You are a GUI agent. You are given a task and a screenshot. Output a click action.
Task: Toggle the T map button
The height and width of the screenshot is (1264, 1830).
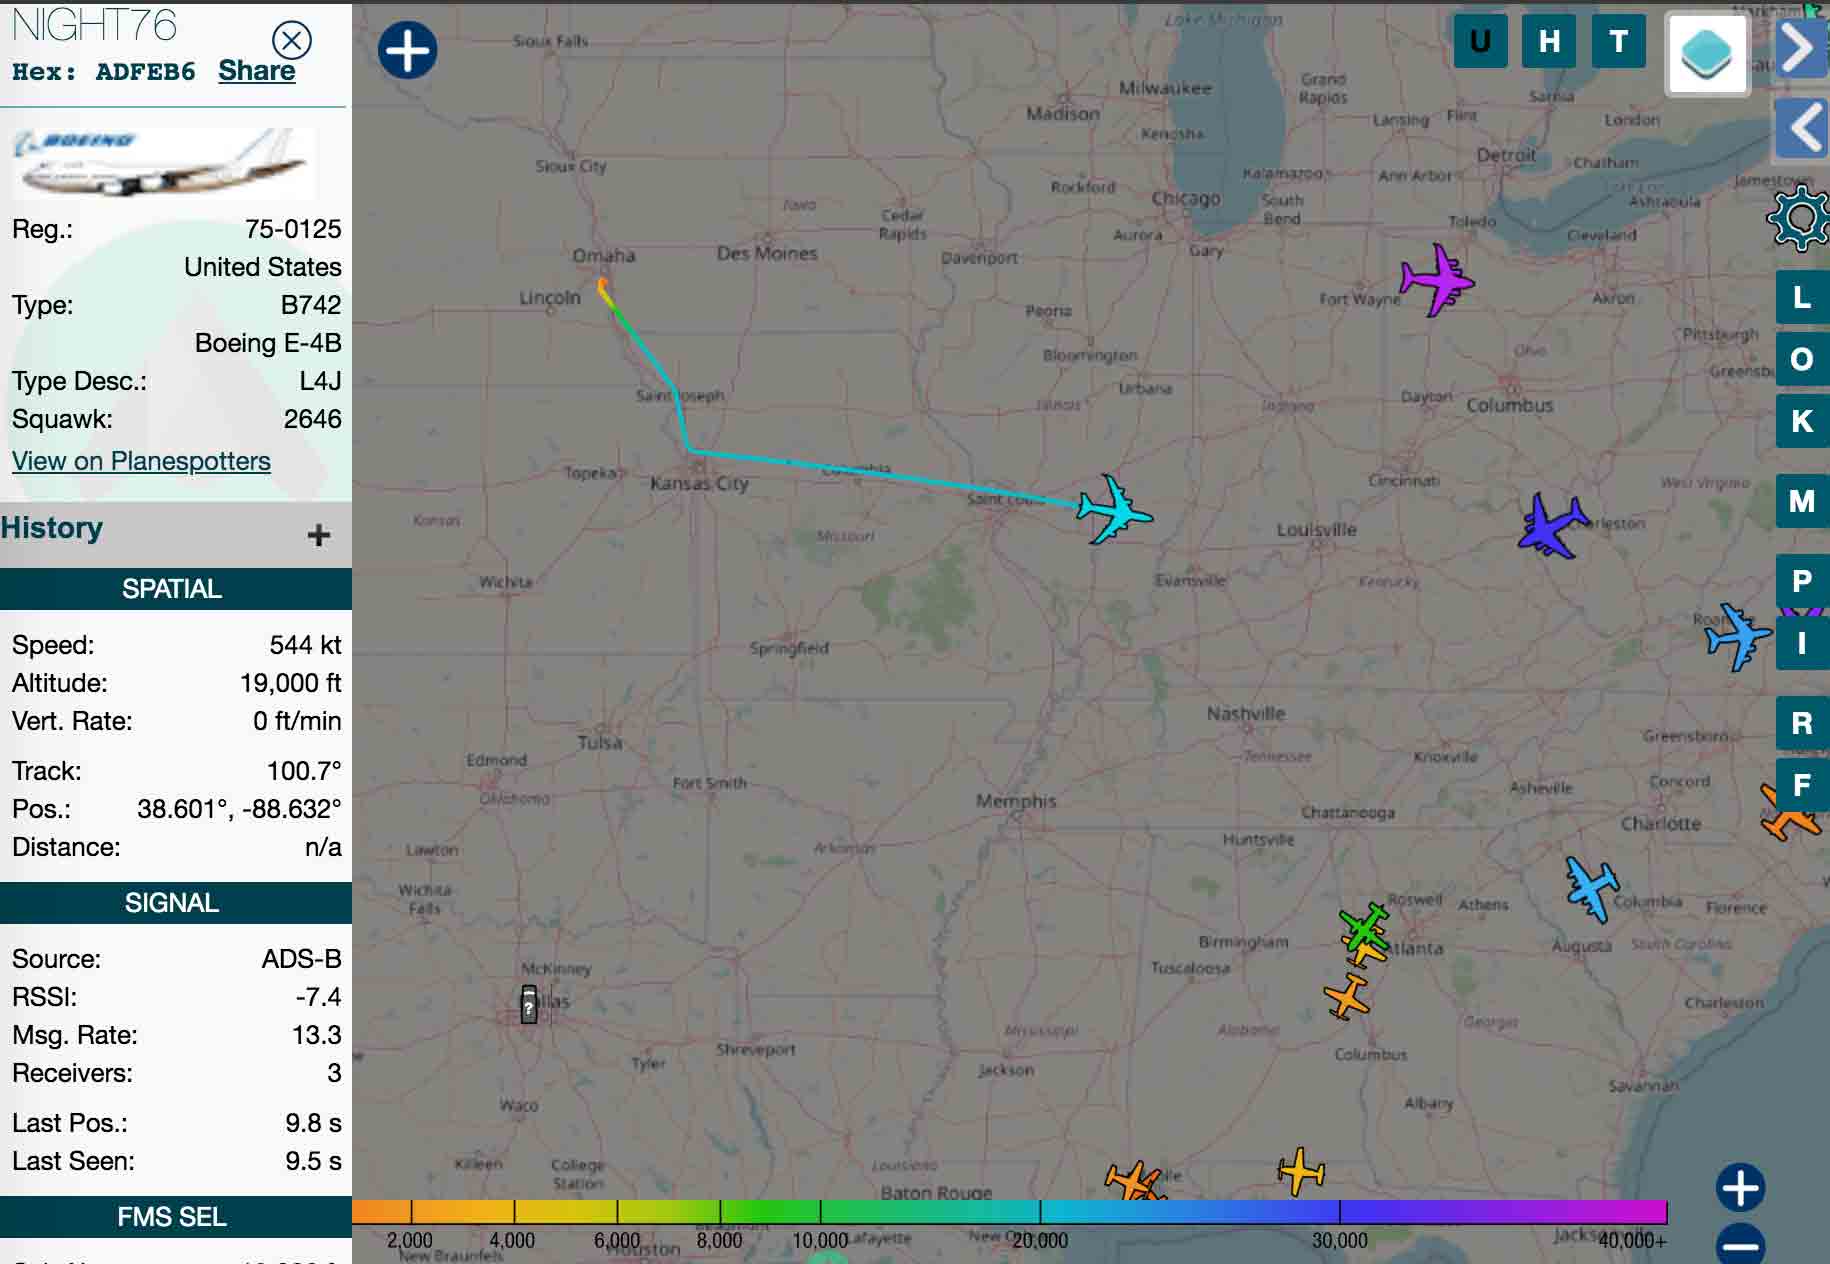[x=1618, y=41]
